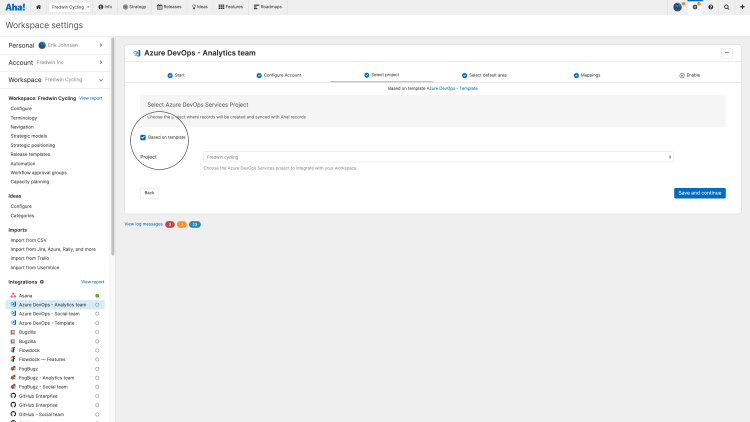Go to the Select project step

coord(382,75)
